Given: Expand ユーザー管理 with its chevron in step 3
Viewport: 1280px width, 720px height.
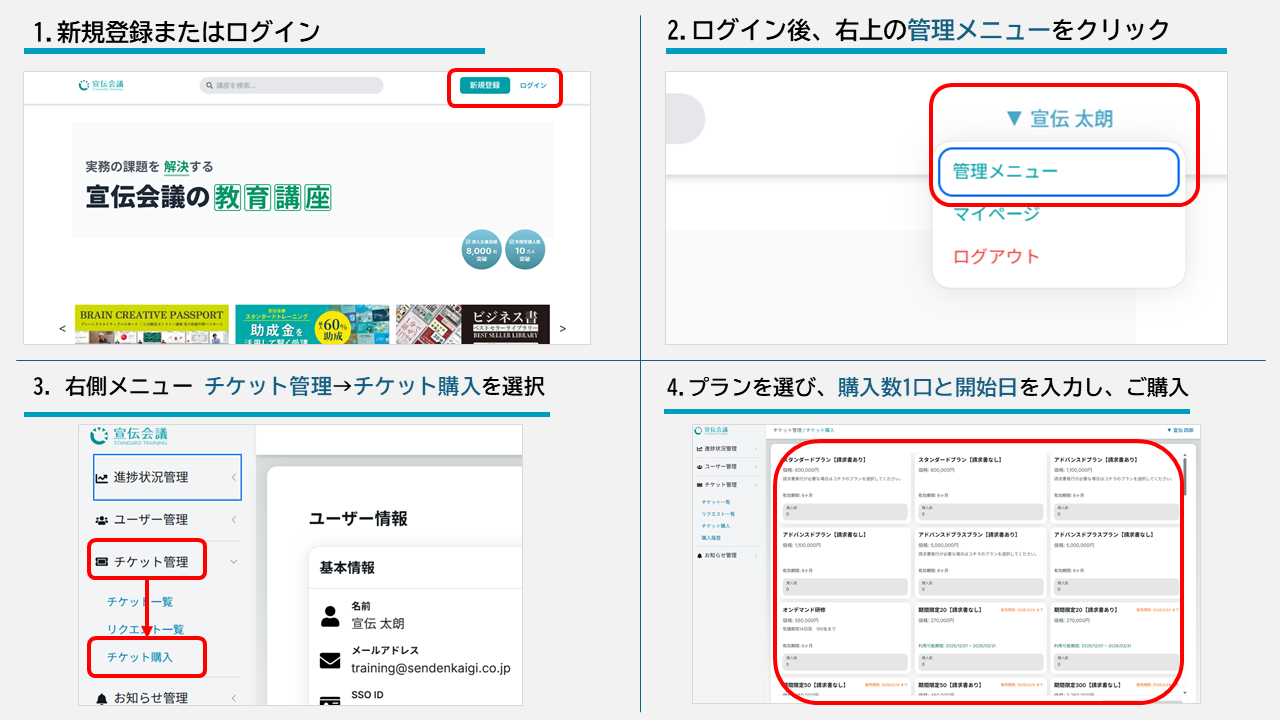Looking at the screenshot, I should tap(234, 520).
